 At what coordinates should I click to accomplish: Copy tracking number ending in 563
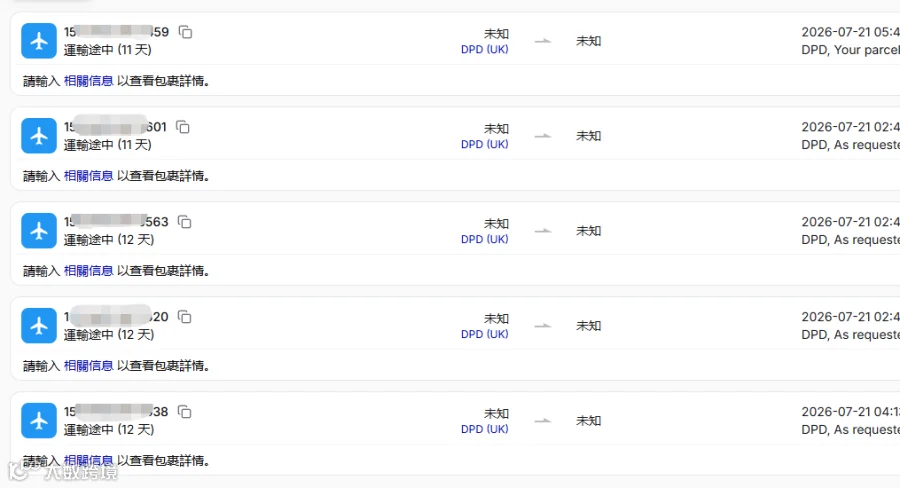[185, 222]
